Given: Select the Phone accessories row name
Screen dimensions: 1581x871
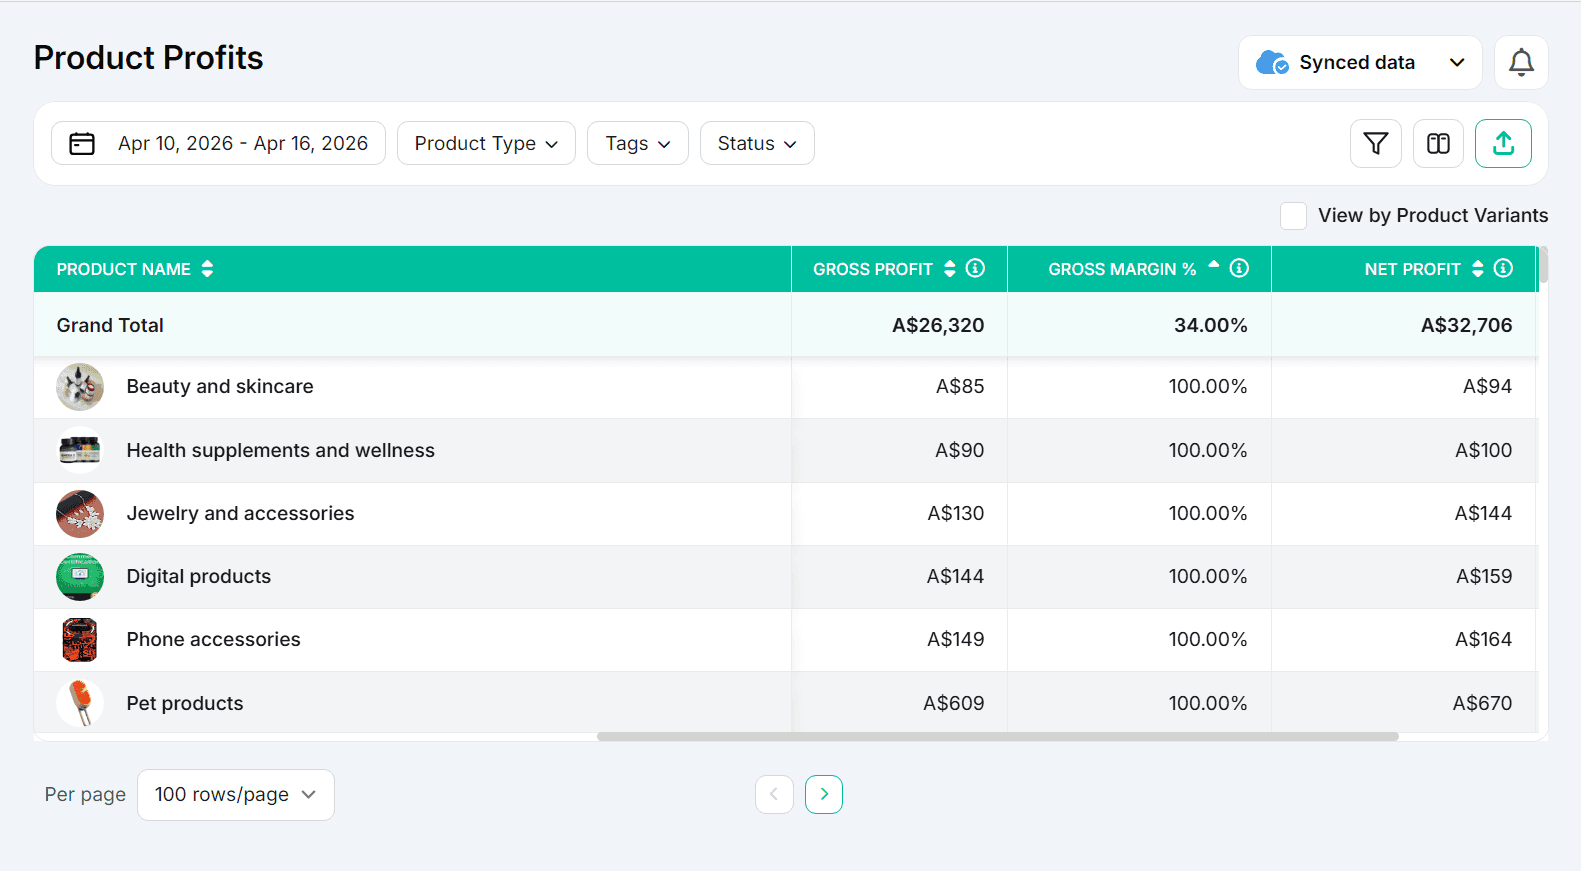Looking at the screenshot, I should click(x=214, y=640).
